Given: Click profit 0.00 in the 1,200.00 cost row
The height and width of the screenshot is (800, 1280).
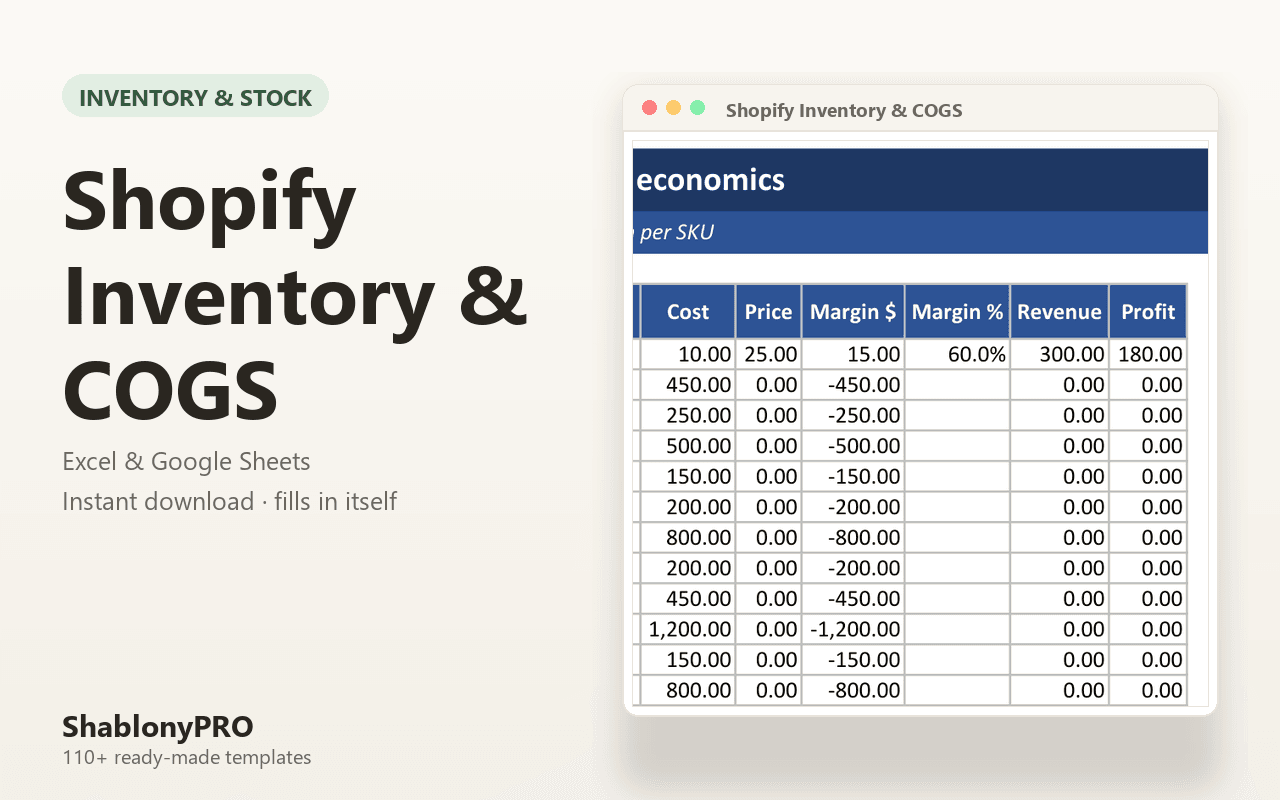Looking at the screenshot, I should coord(1148,629).
